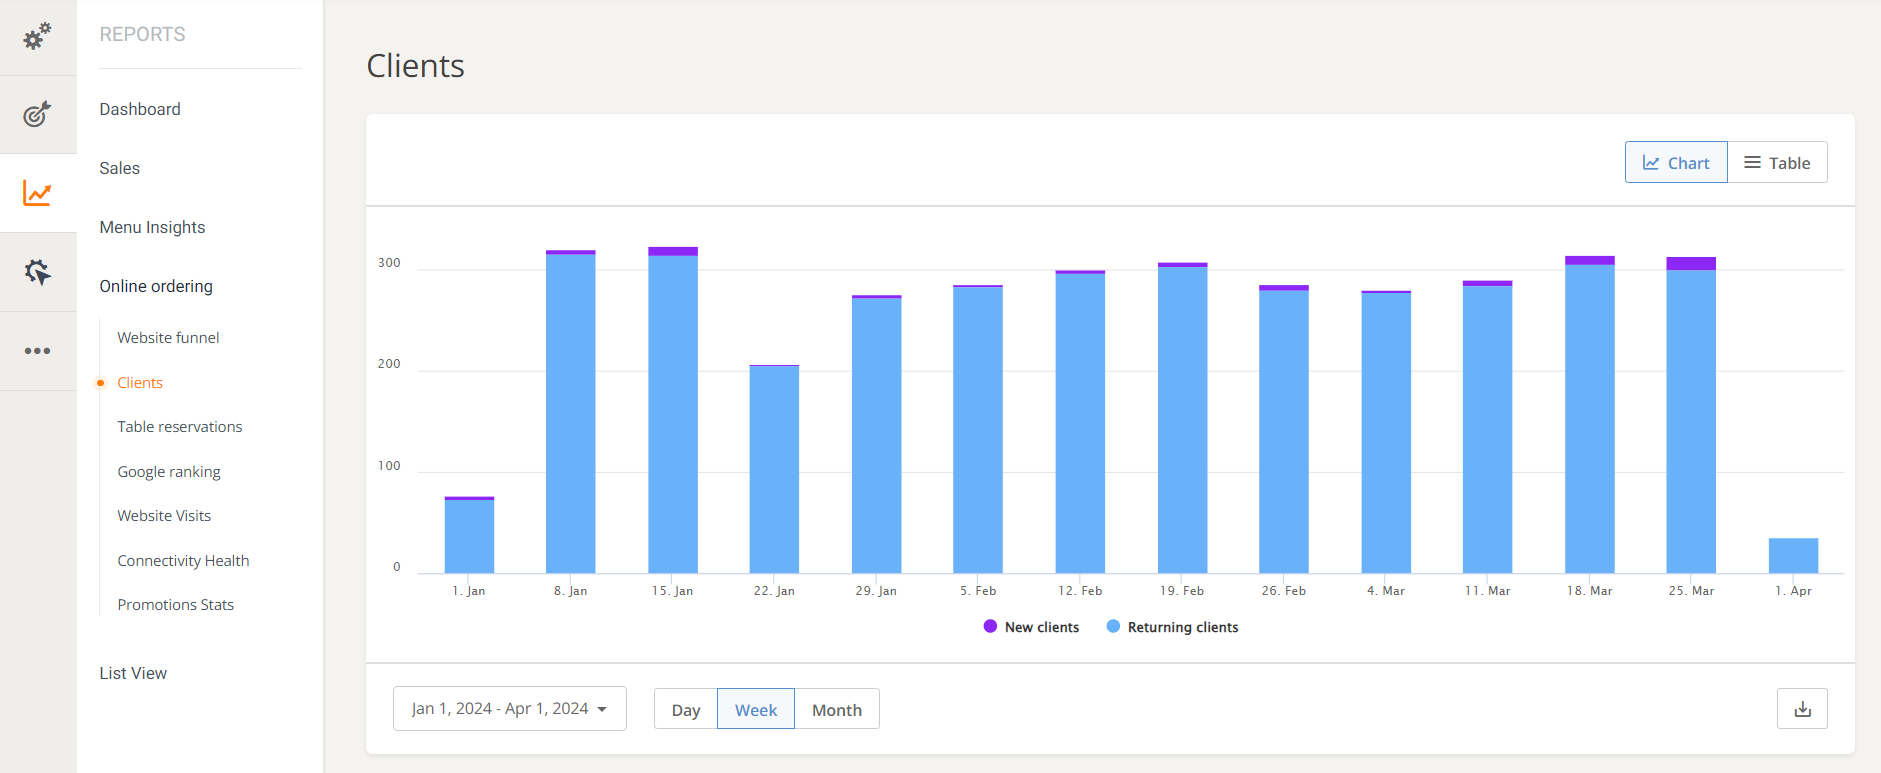Open the date range dropdown
1881x773 pixels.
509,709
